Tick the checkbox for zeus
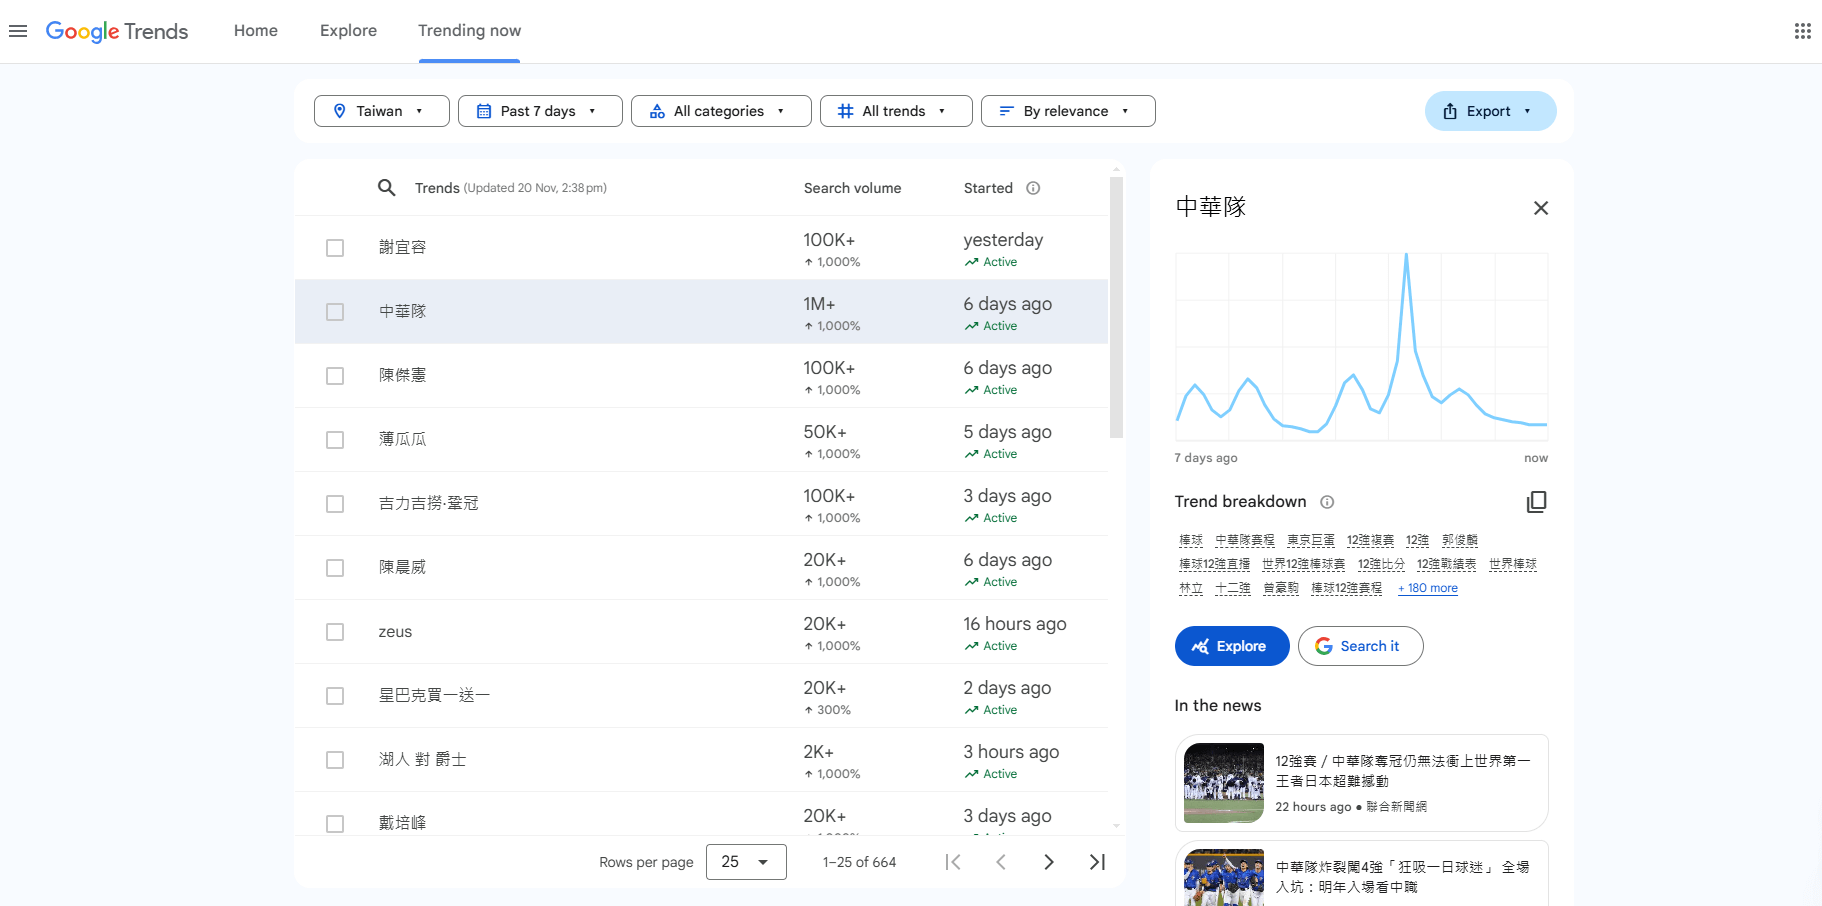 [335, 632]
